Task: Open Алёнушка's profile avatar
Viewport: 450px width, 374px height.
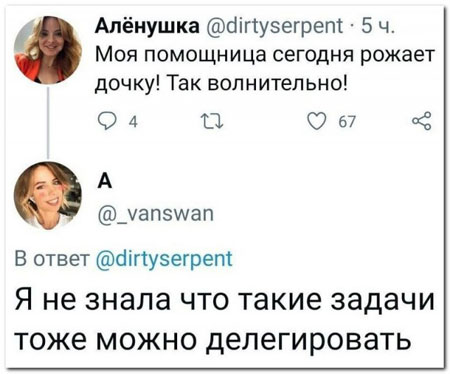Action: (48, 51)
